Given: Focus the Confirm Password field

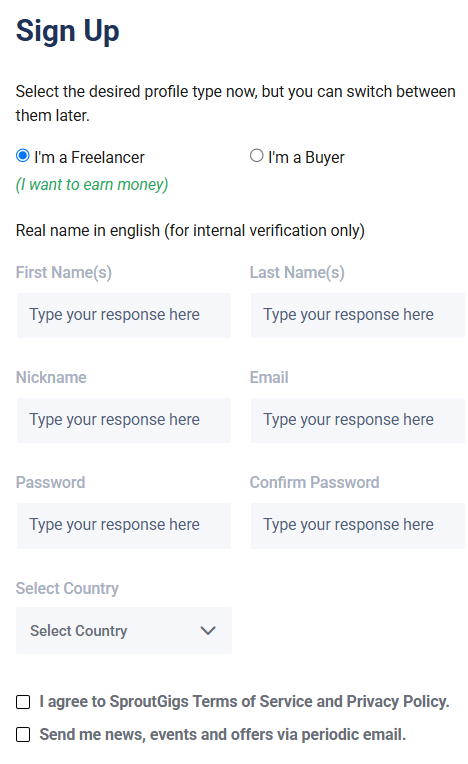Looking at the screenshot, I should 357,526.
